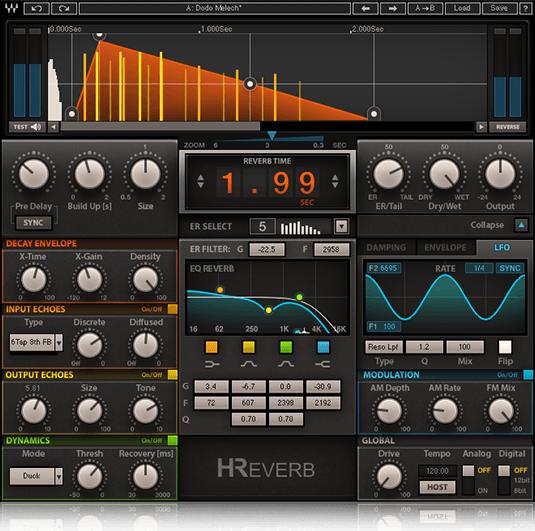535x531 pixels.
Task: Click the blue EQ band color swatch
Action: point(323,347)
